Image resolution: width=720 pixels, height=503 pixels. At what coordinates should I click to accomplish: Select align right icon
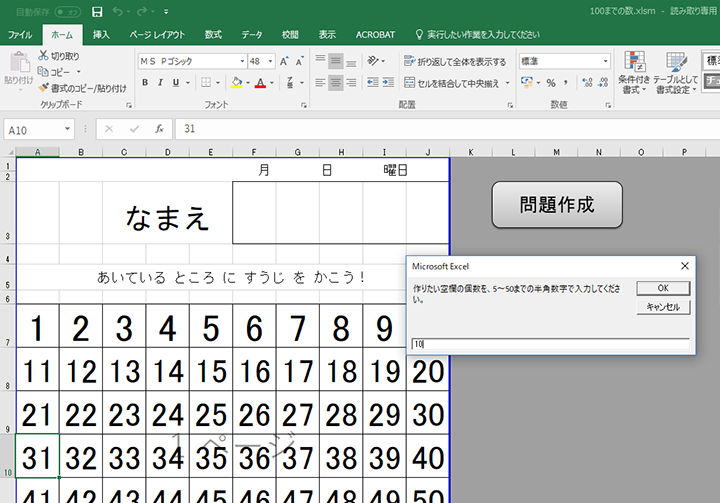(351, 83)
